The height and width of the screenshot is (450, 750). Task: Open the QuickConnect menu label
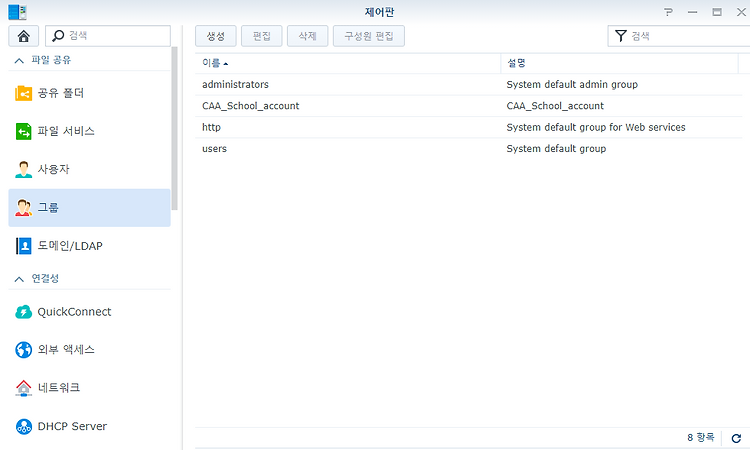point(74,312)
